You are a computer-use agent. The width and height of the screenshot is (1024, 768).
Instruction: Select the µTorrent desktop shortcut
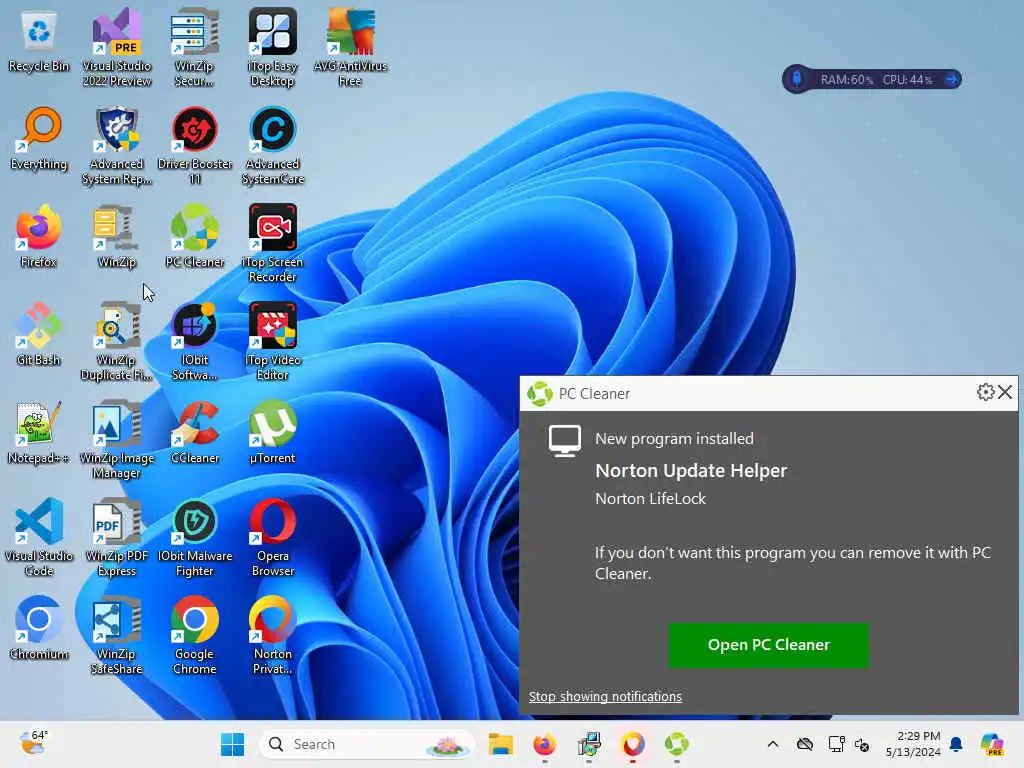[x=272, y=432]
